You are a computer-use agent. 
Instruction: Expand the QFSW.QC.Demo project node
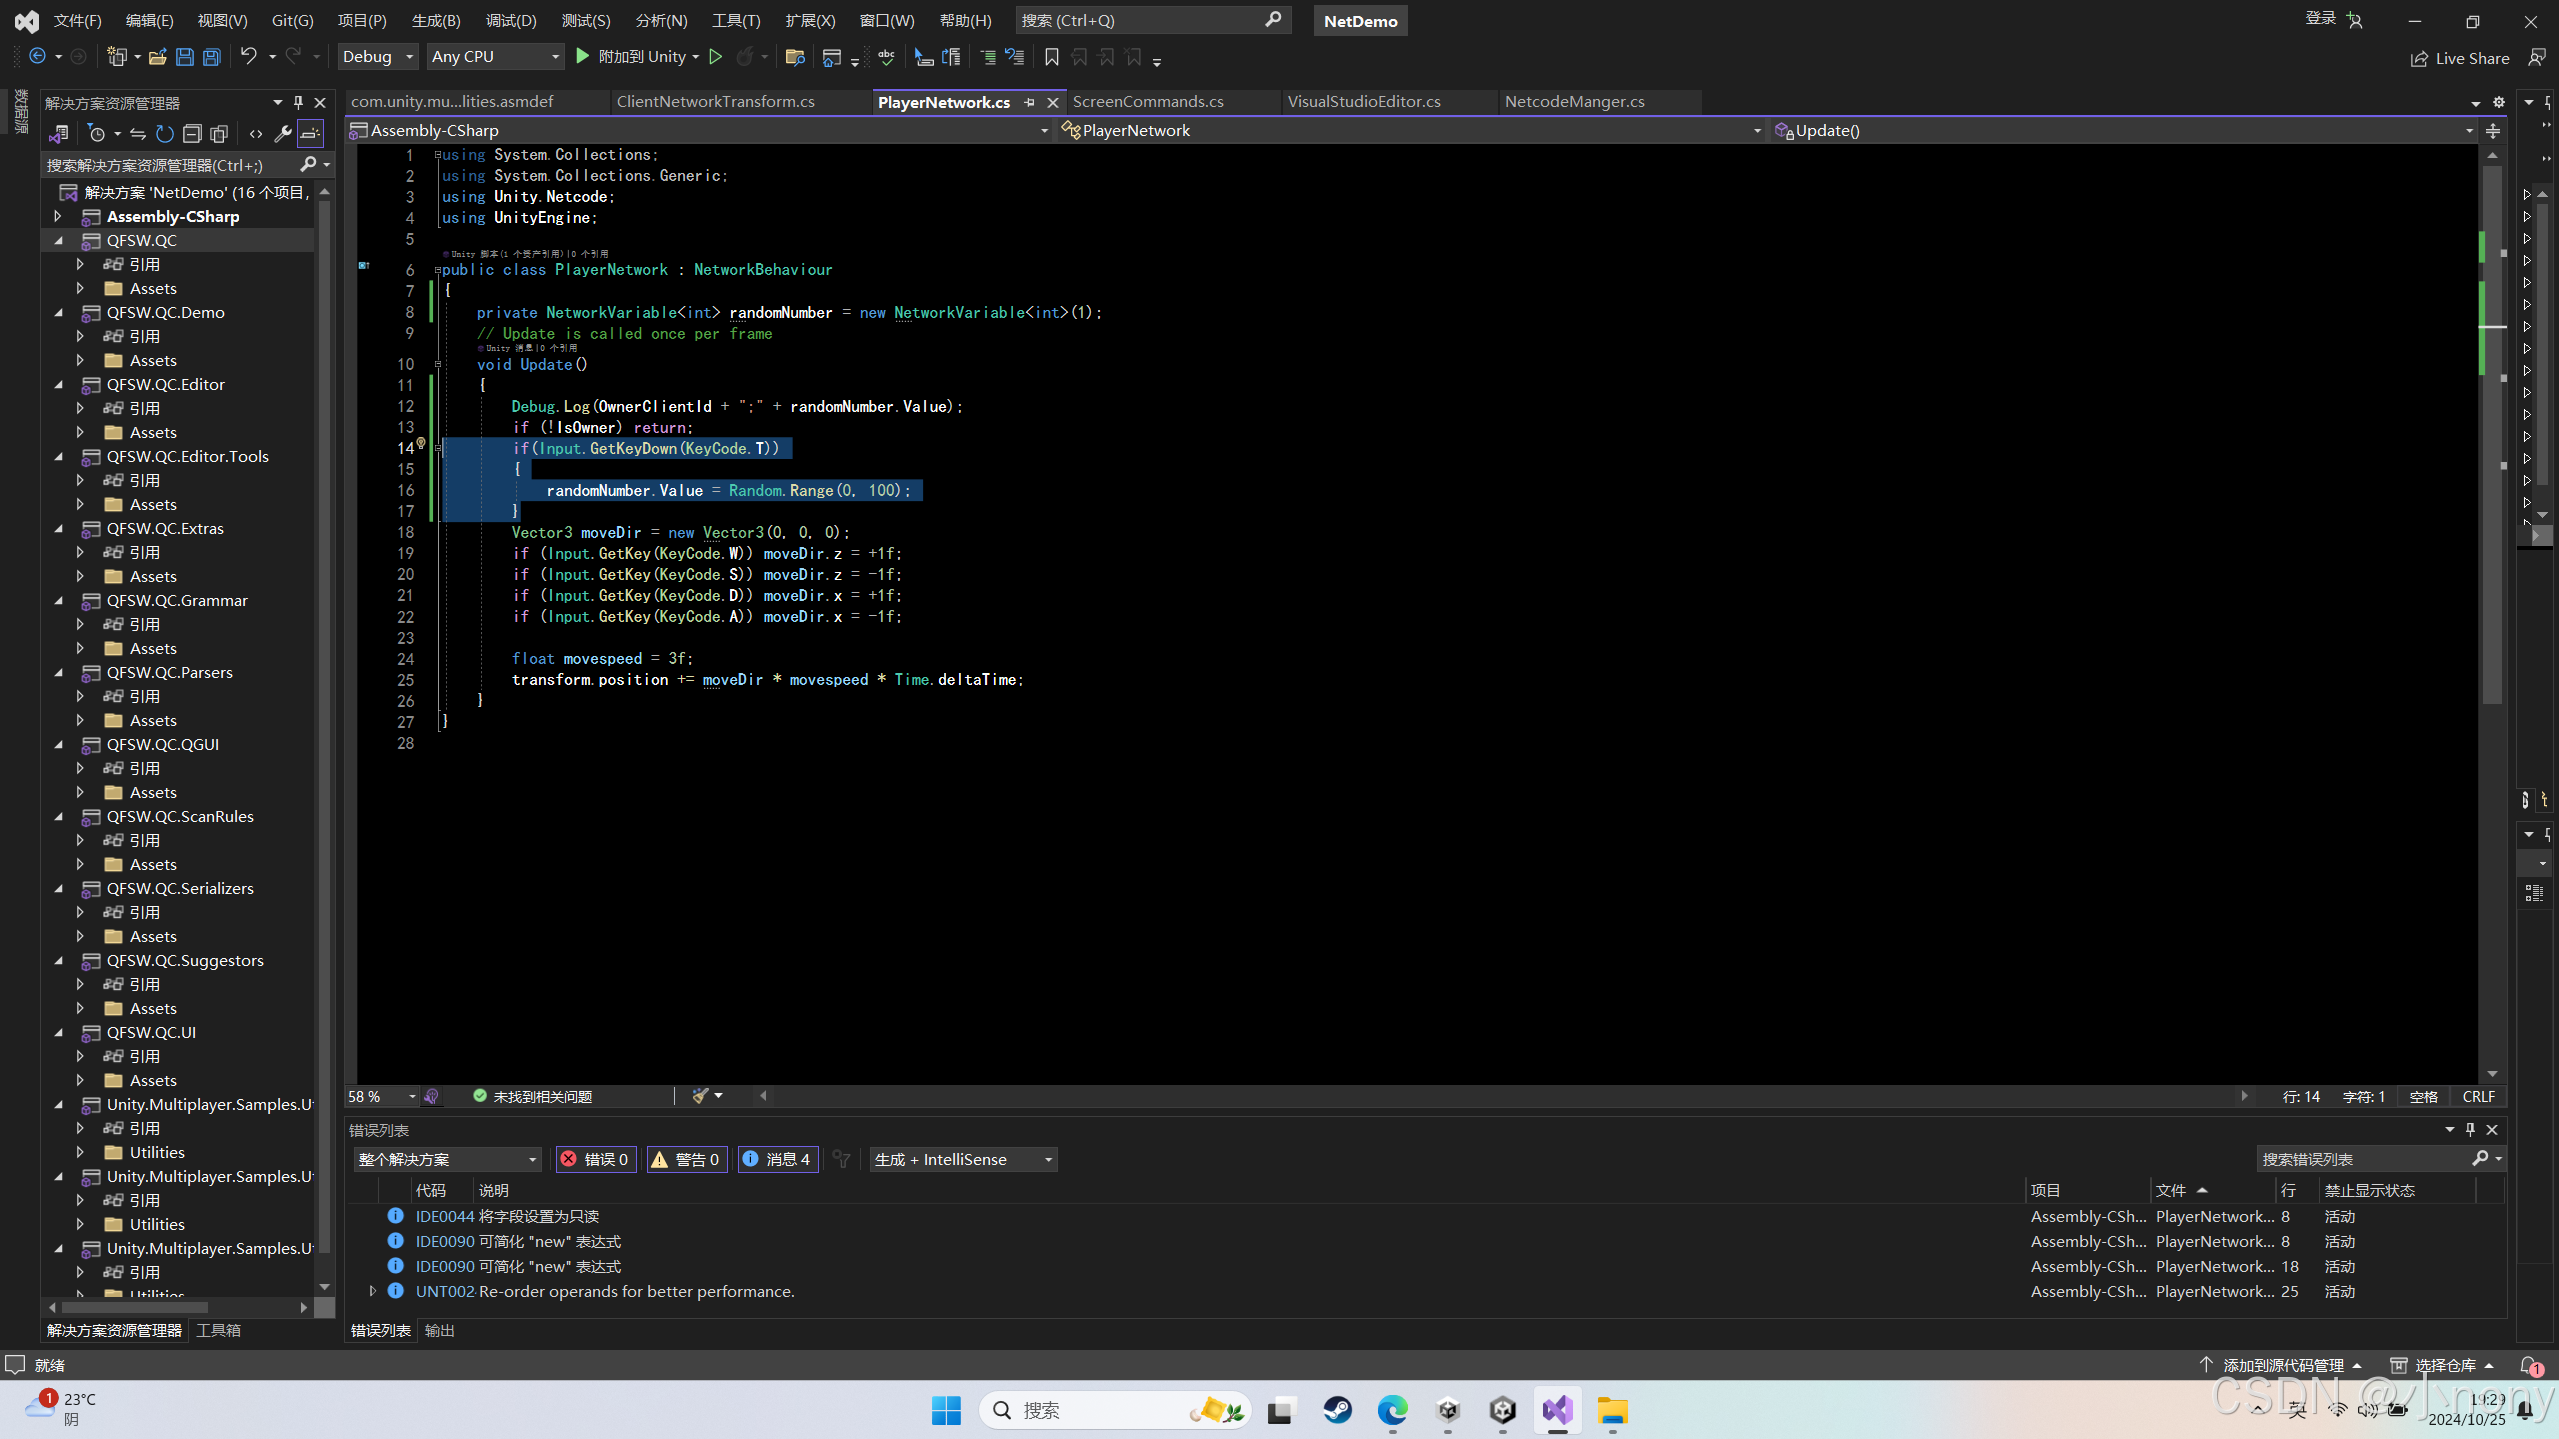click(x=58, y=312)
